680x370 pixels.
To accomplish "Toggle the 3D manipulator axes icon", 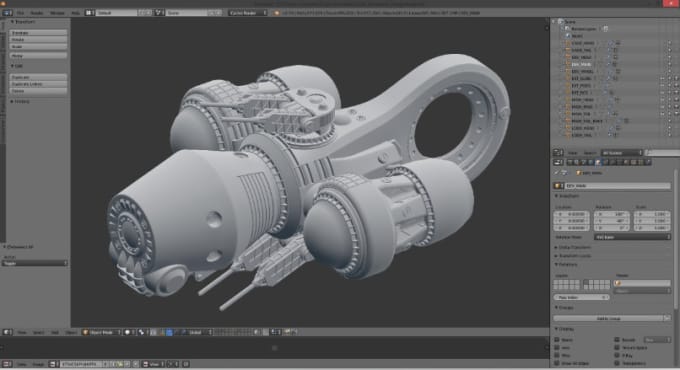I will (161, 332).
